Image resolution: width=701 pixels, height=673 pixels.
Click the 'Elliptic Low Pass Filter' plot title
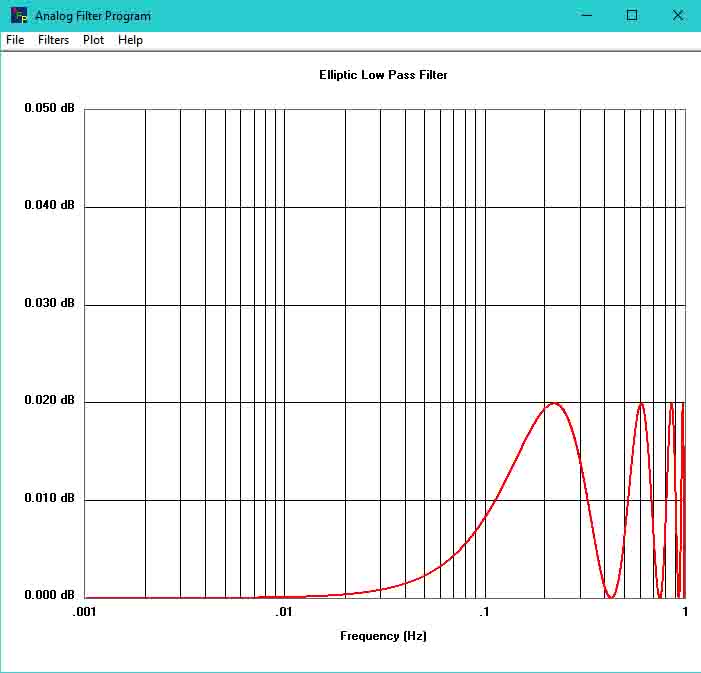pyautogui.click(x=383, y=75)
